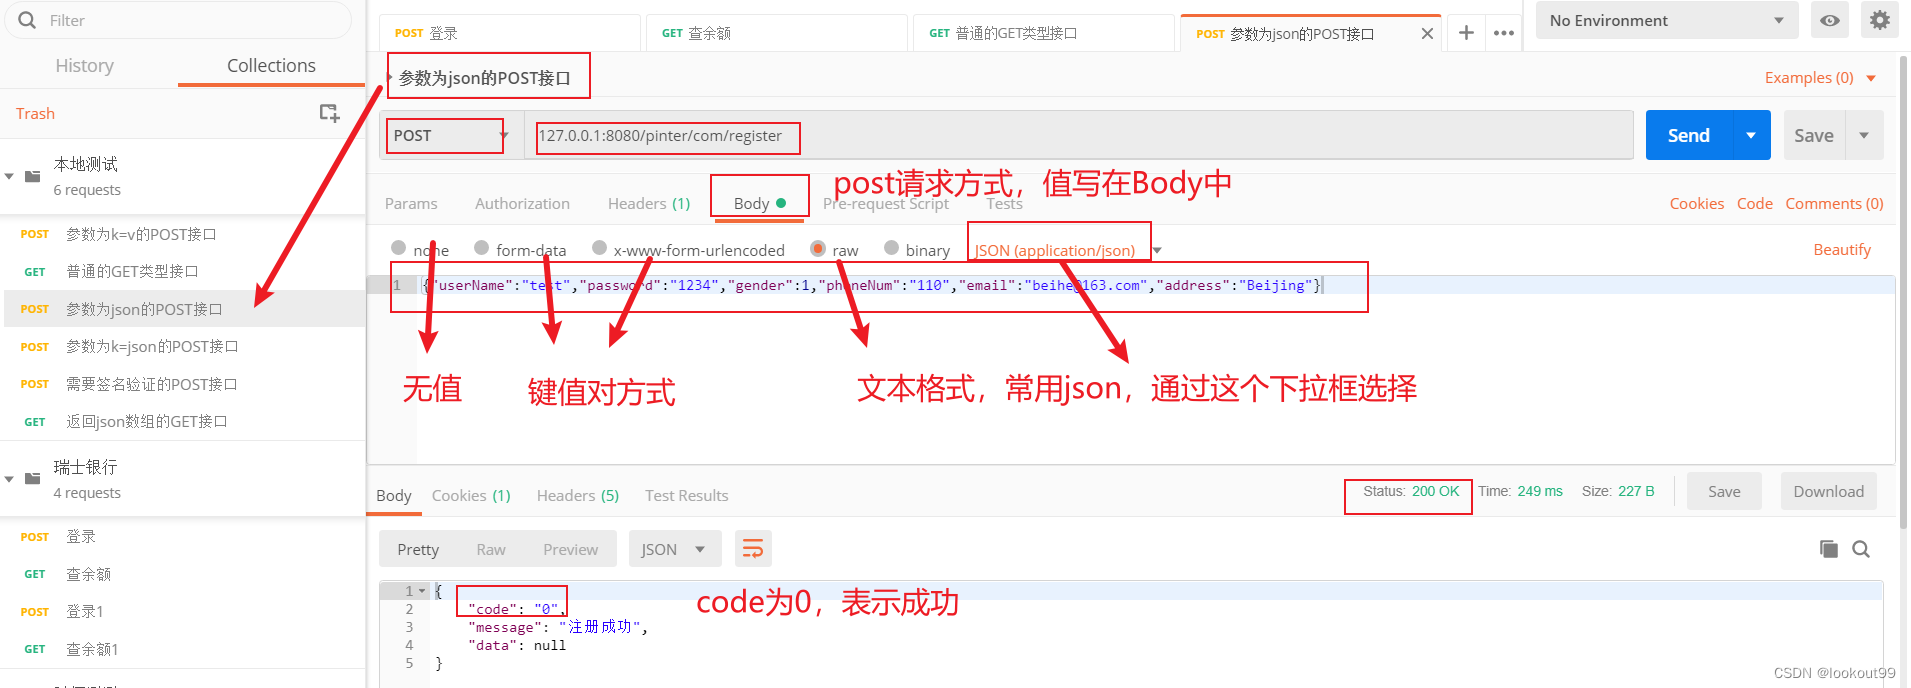Switch to the POST 登录 request tab
The image size is (1911, 688).
[x=509, y=33]
